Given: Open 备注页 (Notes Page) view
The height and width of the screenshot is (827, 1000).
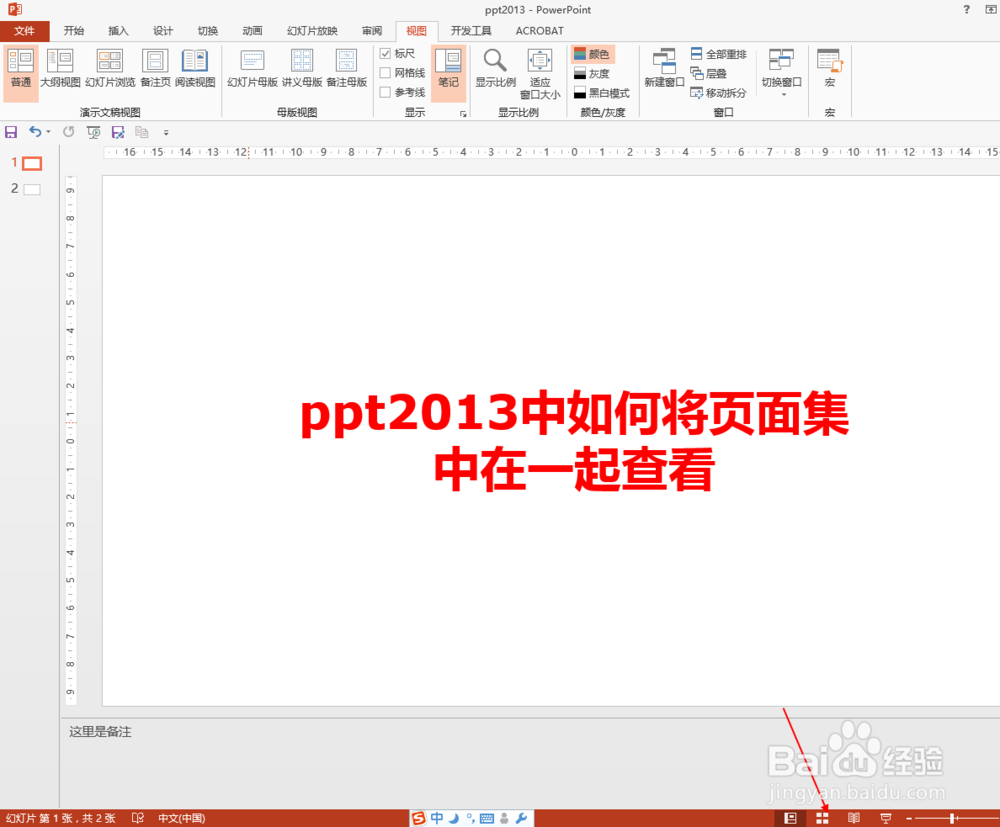Looking at the screenshot, I should point(155,66).
